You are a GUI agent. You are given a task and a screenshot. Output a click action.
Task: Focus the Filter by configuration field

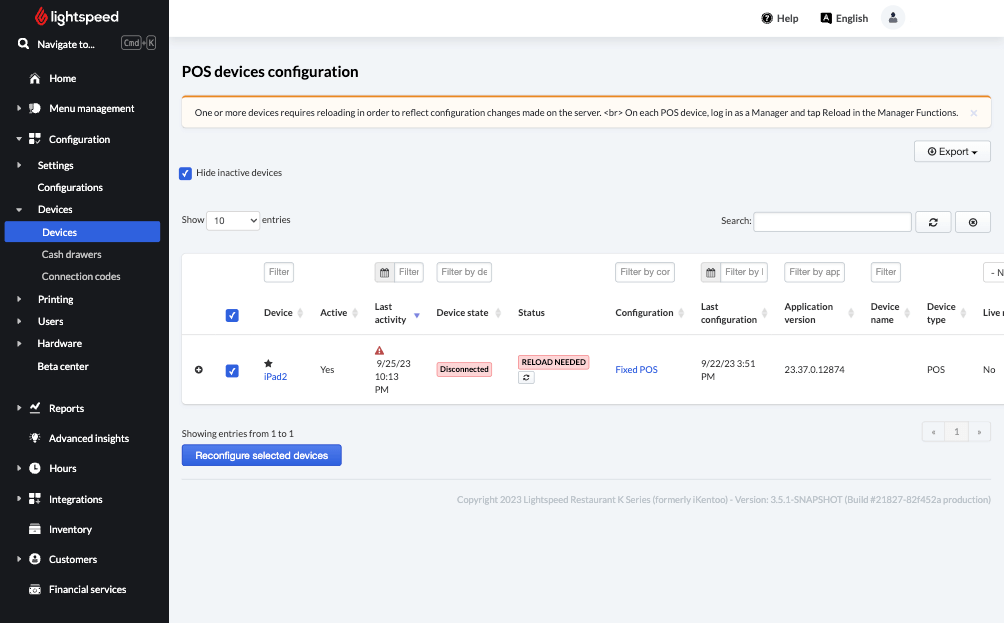tap(645, 272)
